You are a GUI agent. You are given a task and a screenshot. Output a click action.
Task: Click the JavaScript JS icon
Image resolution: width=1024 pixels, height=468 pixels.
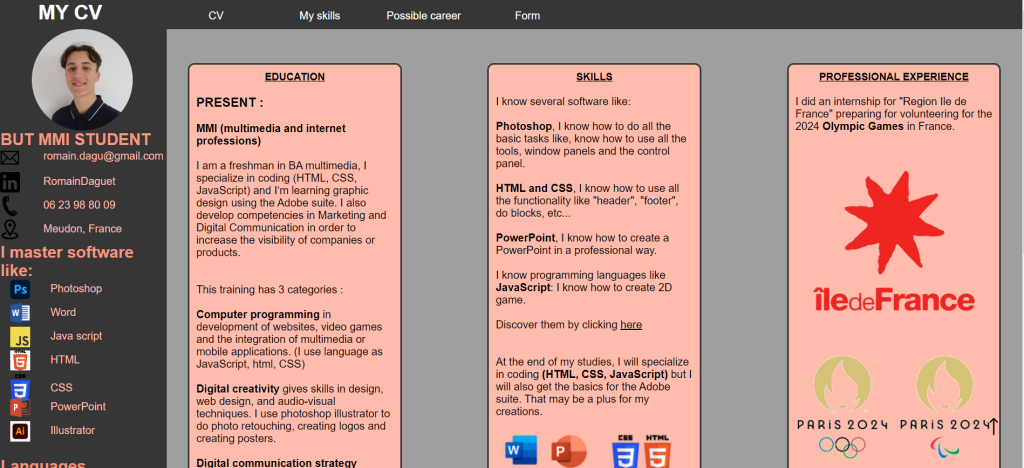[x=20, y=337]
